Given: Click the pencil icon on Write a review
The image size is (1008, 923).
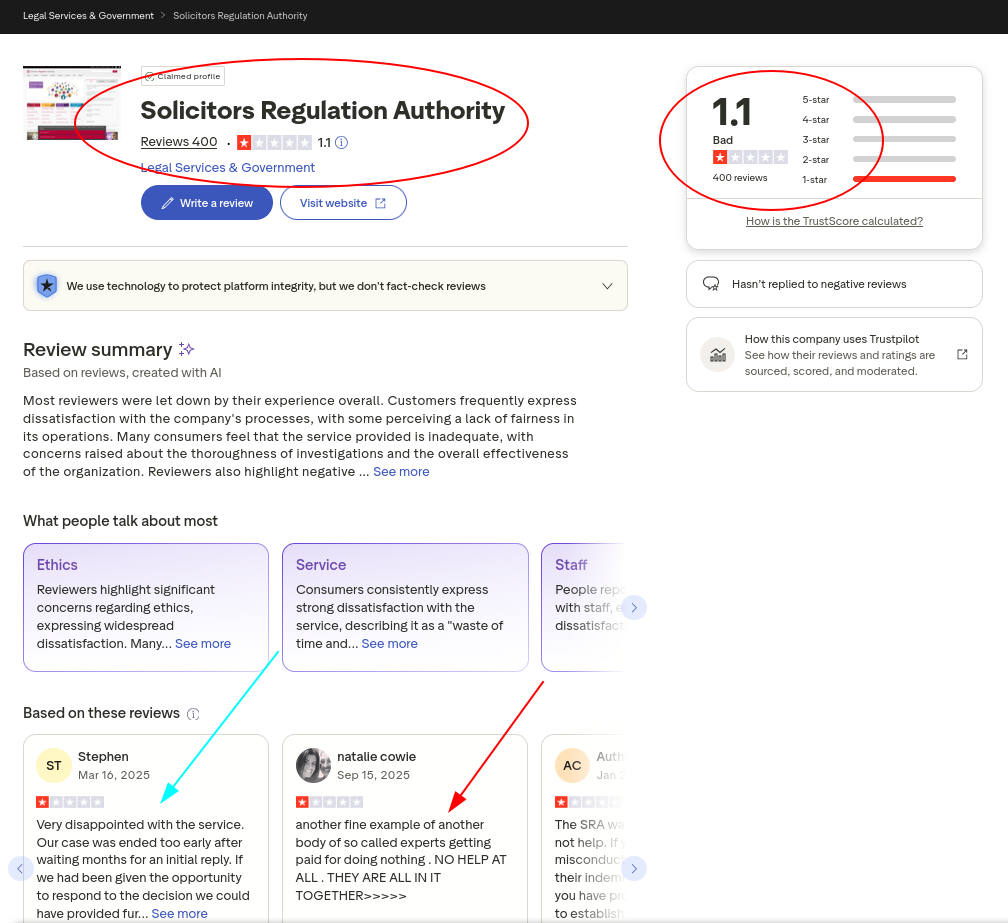Looking at the screenshot, I should 167,202.
